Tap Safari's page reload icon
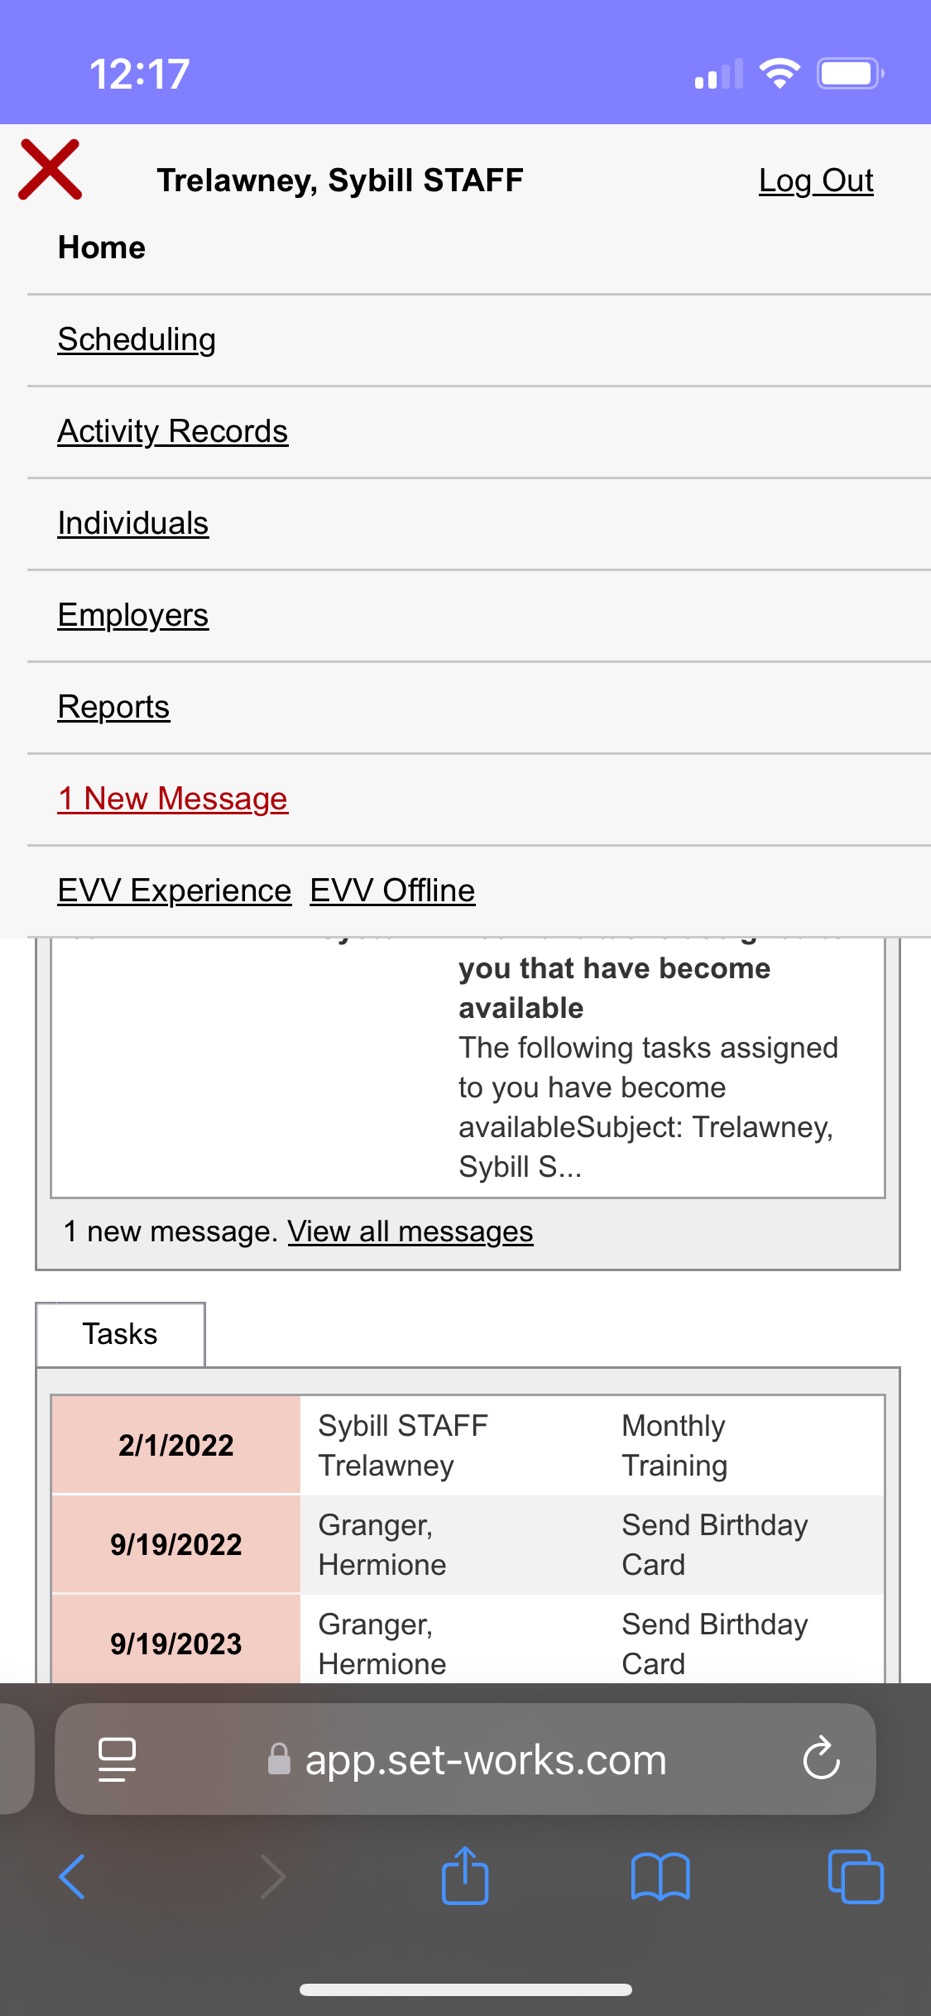Screen dimensions: 931x2016 coord(821,1758)
